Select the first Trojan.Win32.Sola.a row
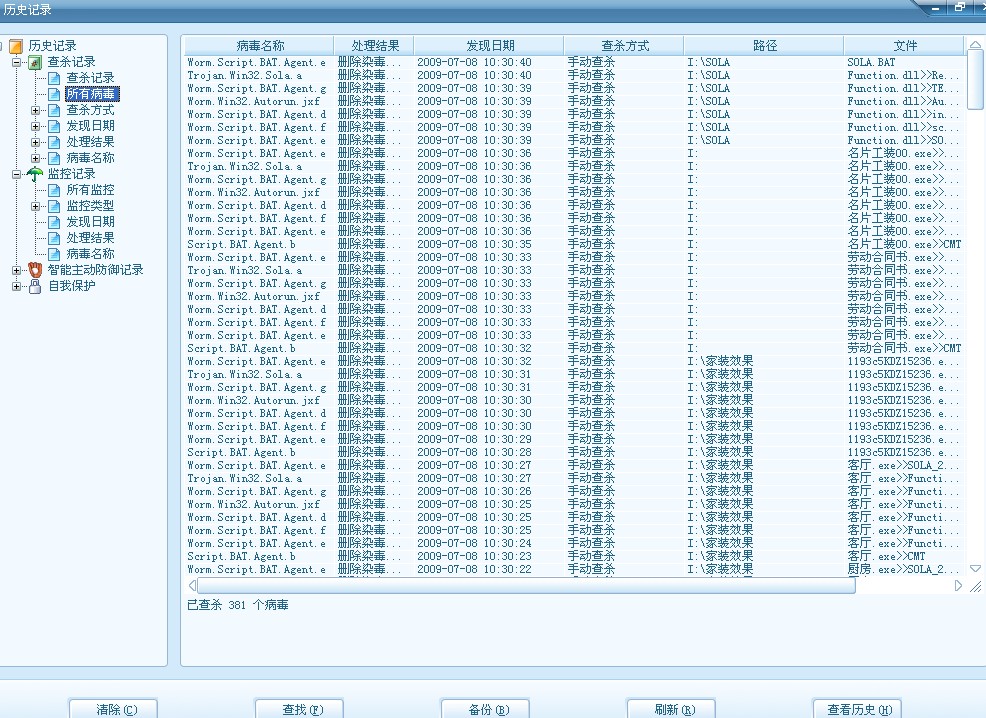986x718 pixels. pyautogui.click(x=244, y=75)
